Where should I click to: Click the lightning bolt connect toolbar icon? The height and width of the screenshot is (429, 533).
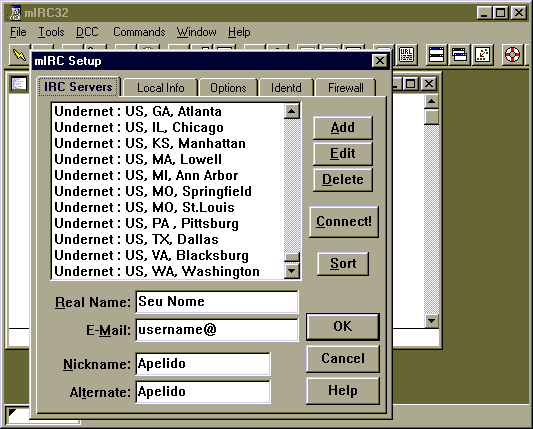click(x=19, y=54)
